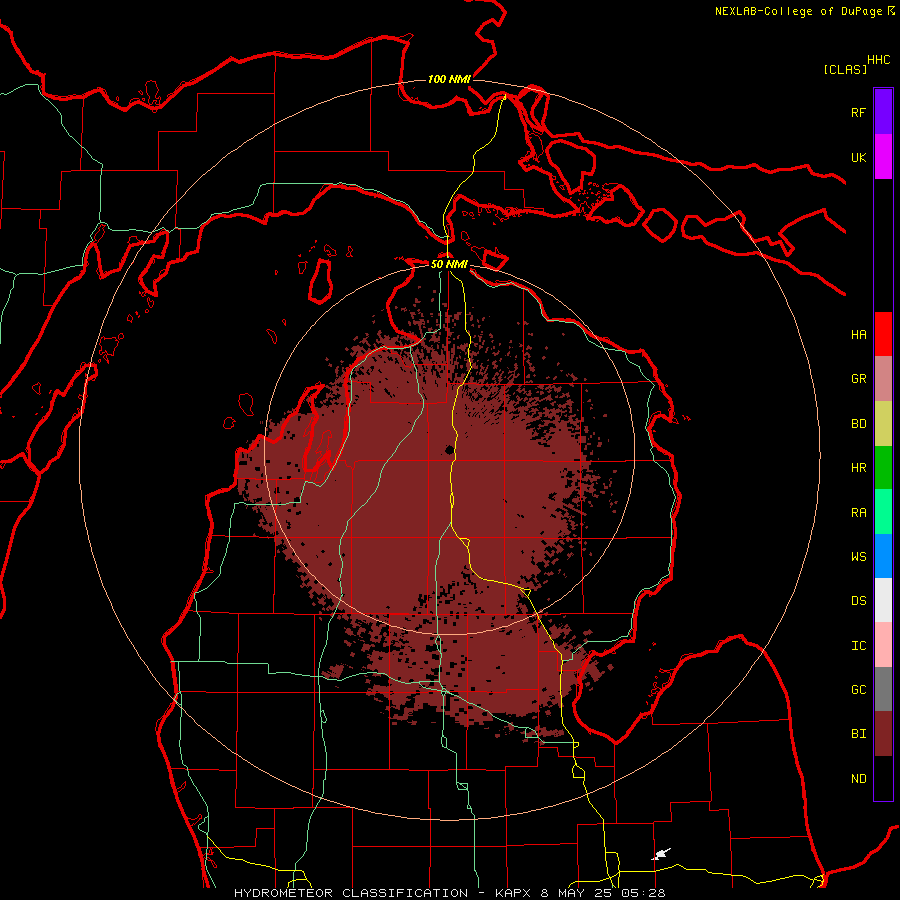Image resolution: width=900 pixels, height=900 pixels.
Task: Click the 'NEXLAB-College of DuPage' credit text
Action: pyautogui.click(x=798, y=11)
